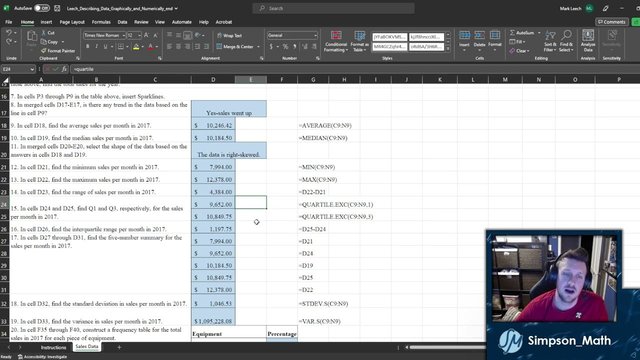Click AutoSum
This screenshot has height=360, width=640.
(522, 33)
